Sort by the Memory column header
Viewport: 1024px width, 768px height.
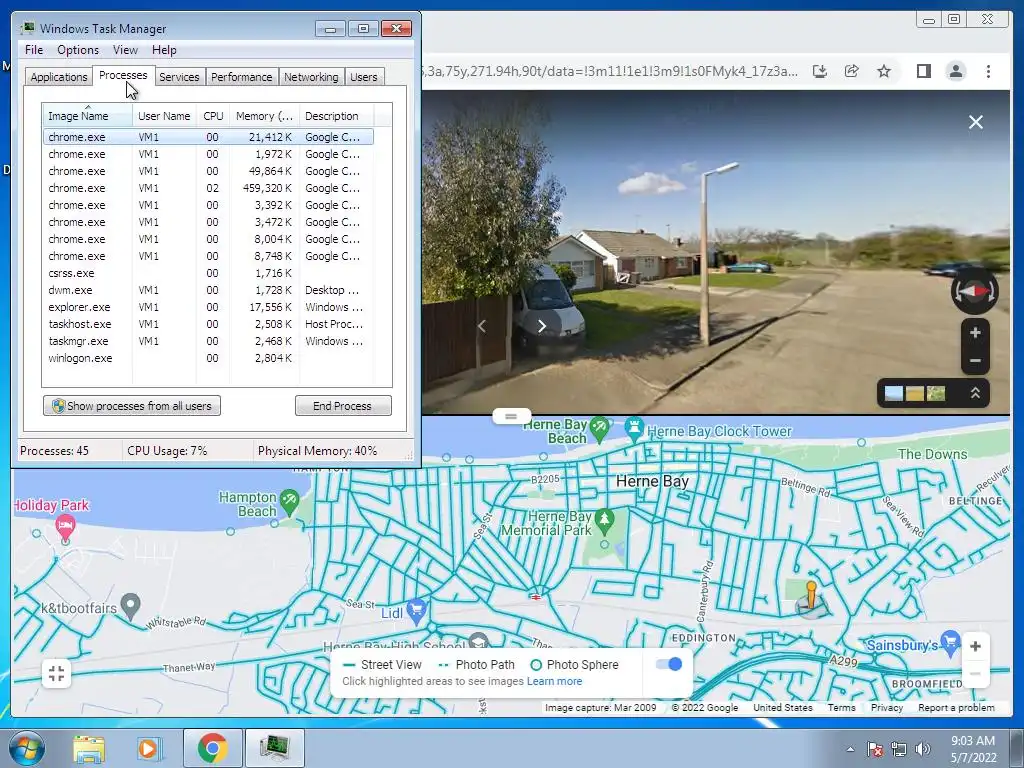(264, 116)
